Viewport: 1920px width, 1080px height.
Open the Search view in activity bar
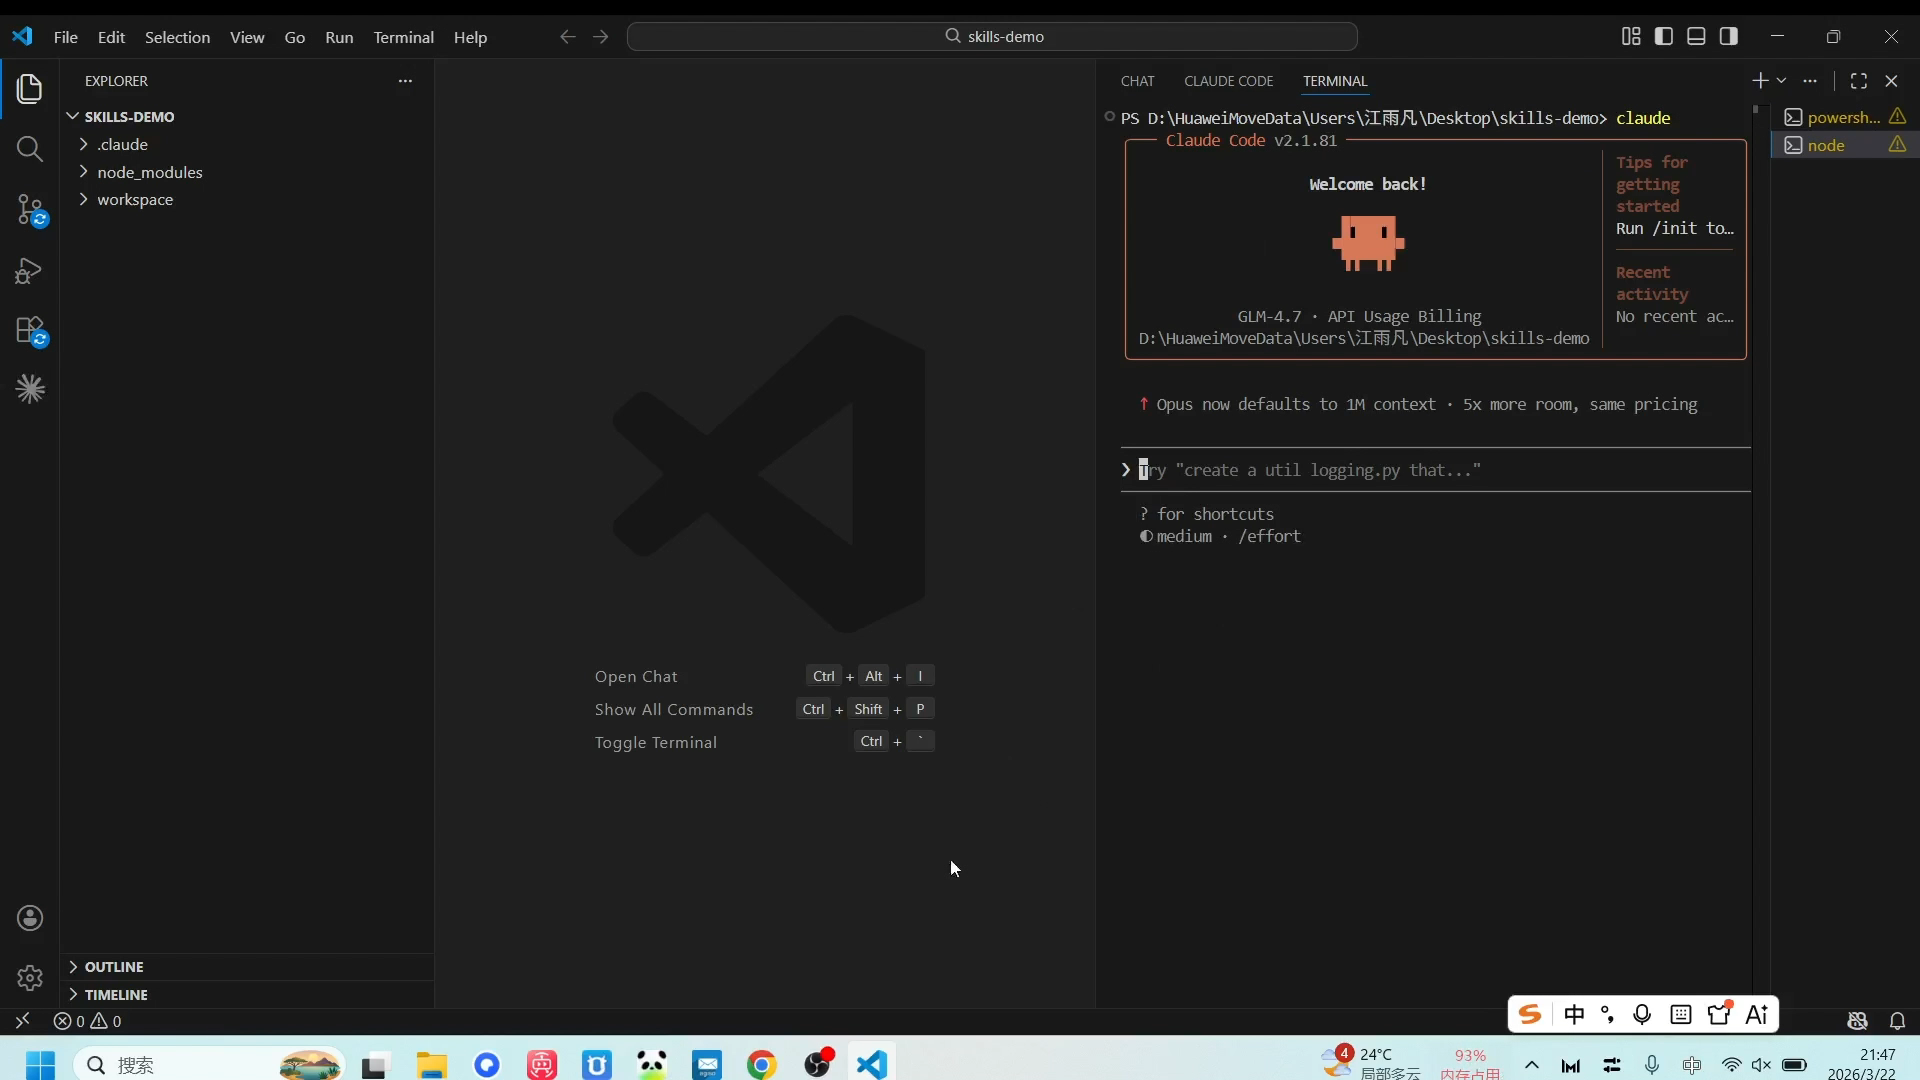(30, 150)
